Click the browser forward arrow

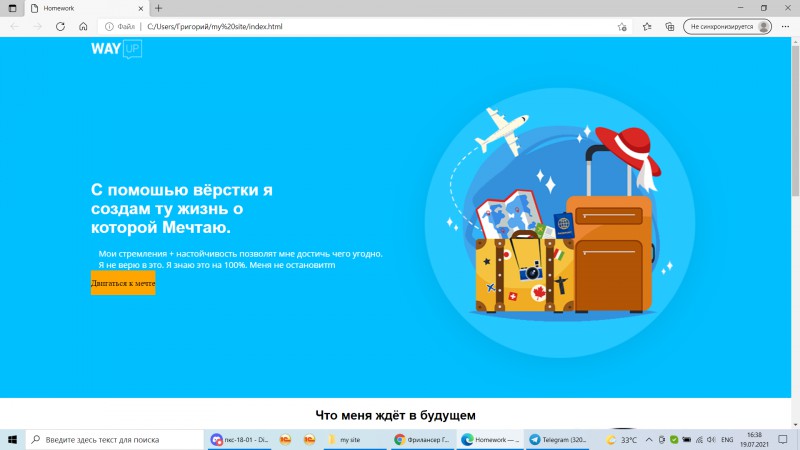tap(37, 27)
